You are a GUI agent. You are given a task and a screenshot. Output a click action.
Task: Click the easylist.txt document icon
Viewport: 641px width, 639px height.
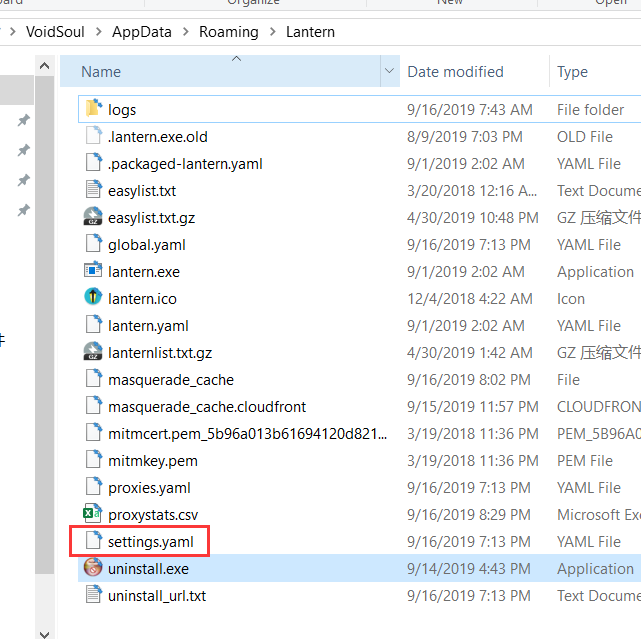click(94, 190)
